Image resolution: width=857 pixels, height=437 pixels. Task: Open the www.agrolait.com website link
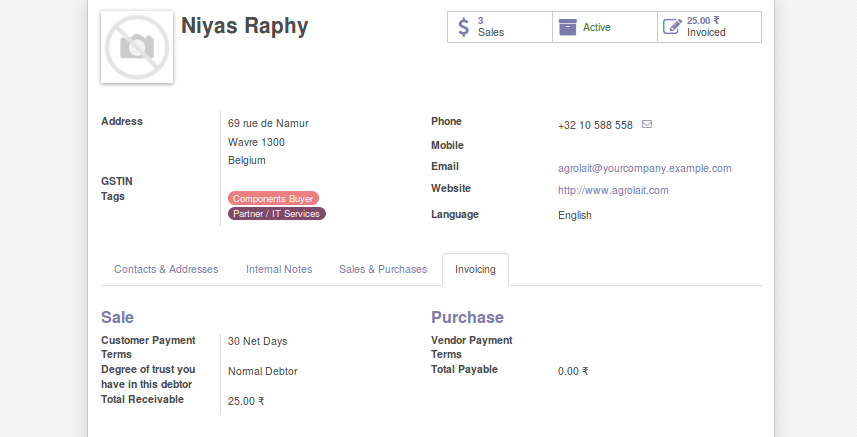(613, 190)
